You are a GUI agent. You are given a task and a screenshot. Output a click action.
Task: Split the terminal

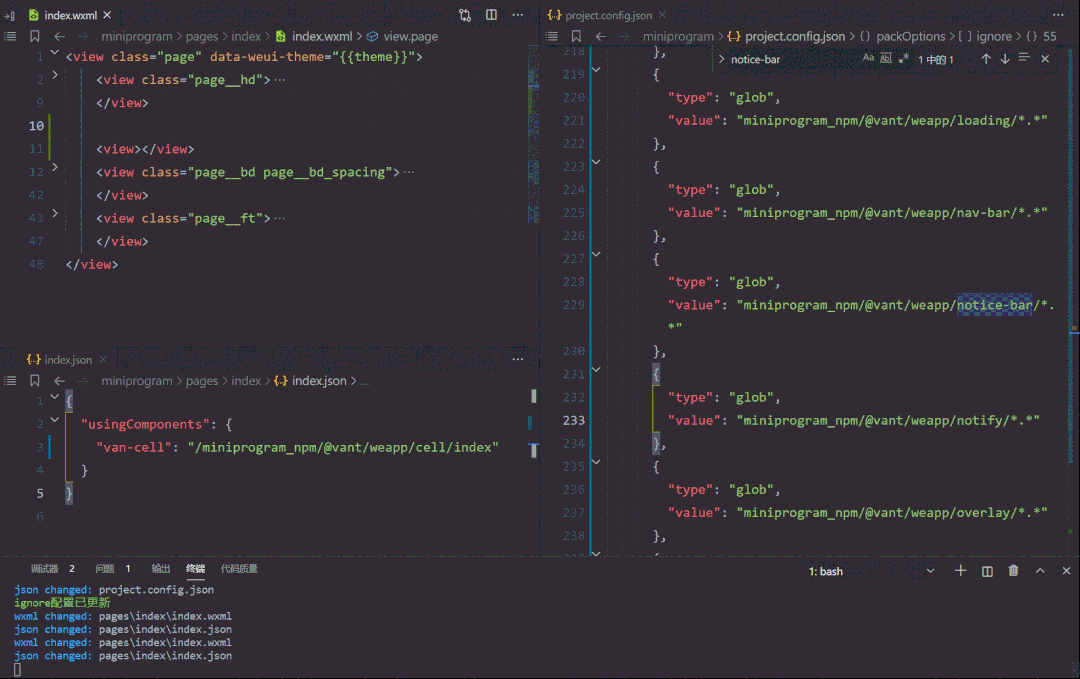pyautogui.click(x=987, y=571)
